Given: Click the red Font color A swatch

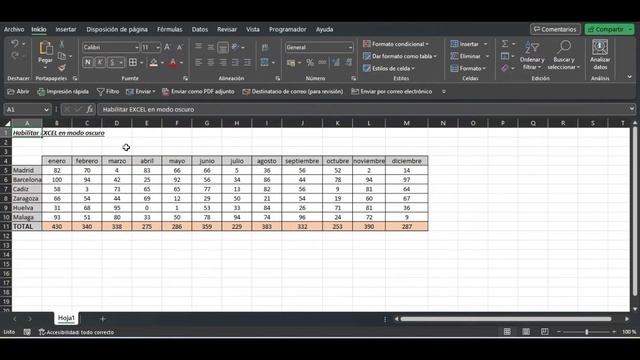Looking at the screenshot, I should pos(173,63).
